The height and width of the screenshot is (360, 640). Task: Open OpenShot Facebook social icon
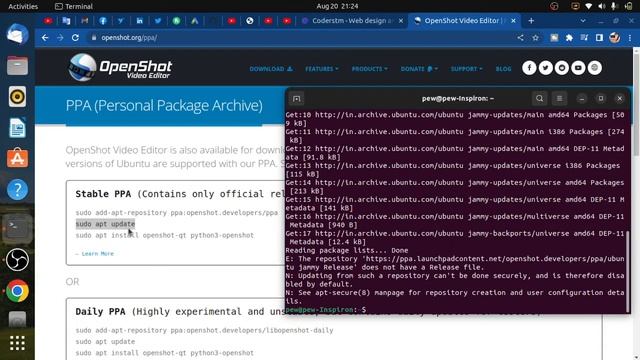click(529, 68)
